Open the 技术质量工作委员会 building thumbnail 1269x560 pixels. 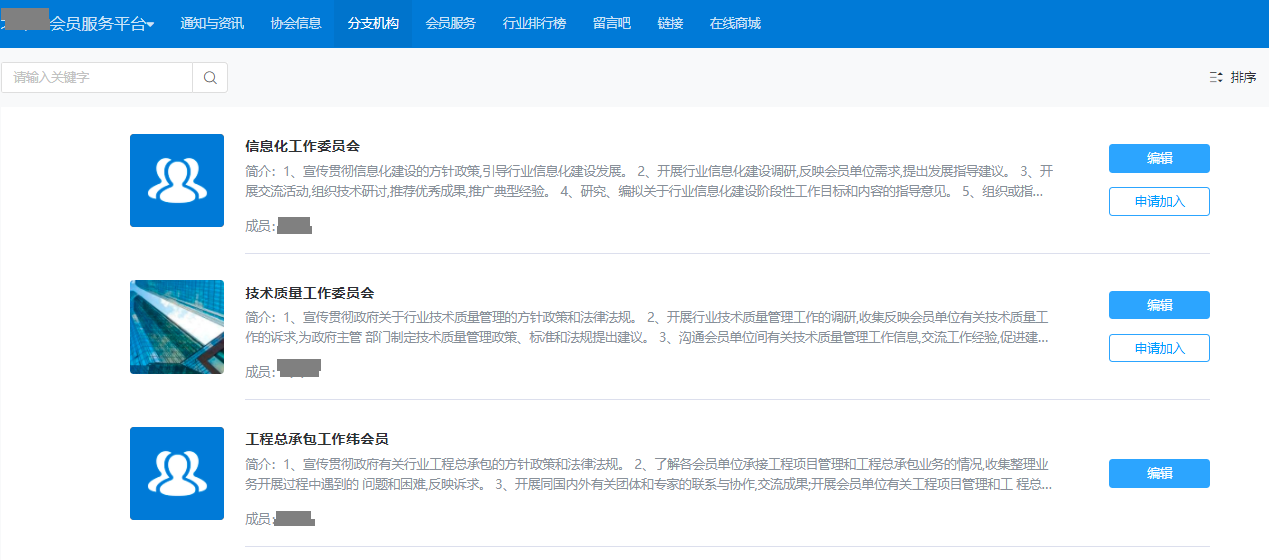(177, 327)
